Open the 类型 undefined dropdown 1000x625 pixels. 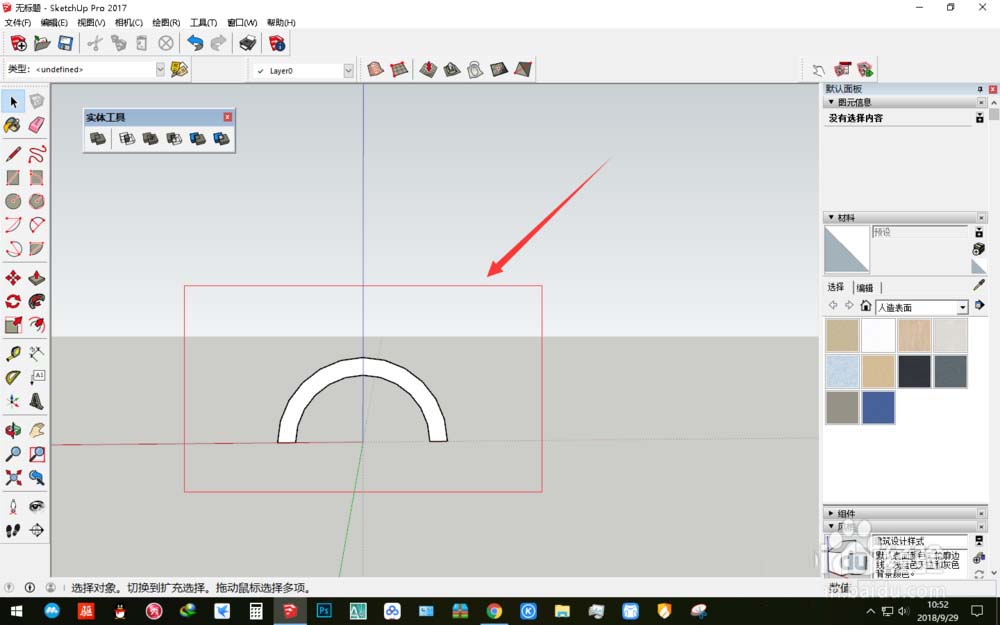coord(160,70)
